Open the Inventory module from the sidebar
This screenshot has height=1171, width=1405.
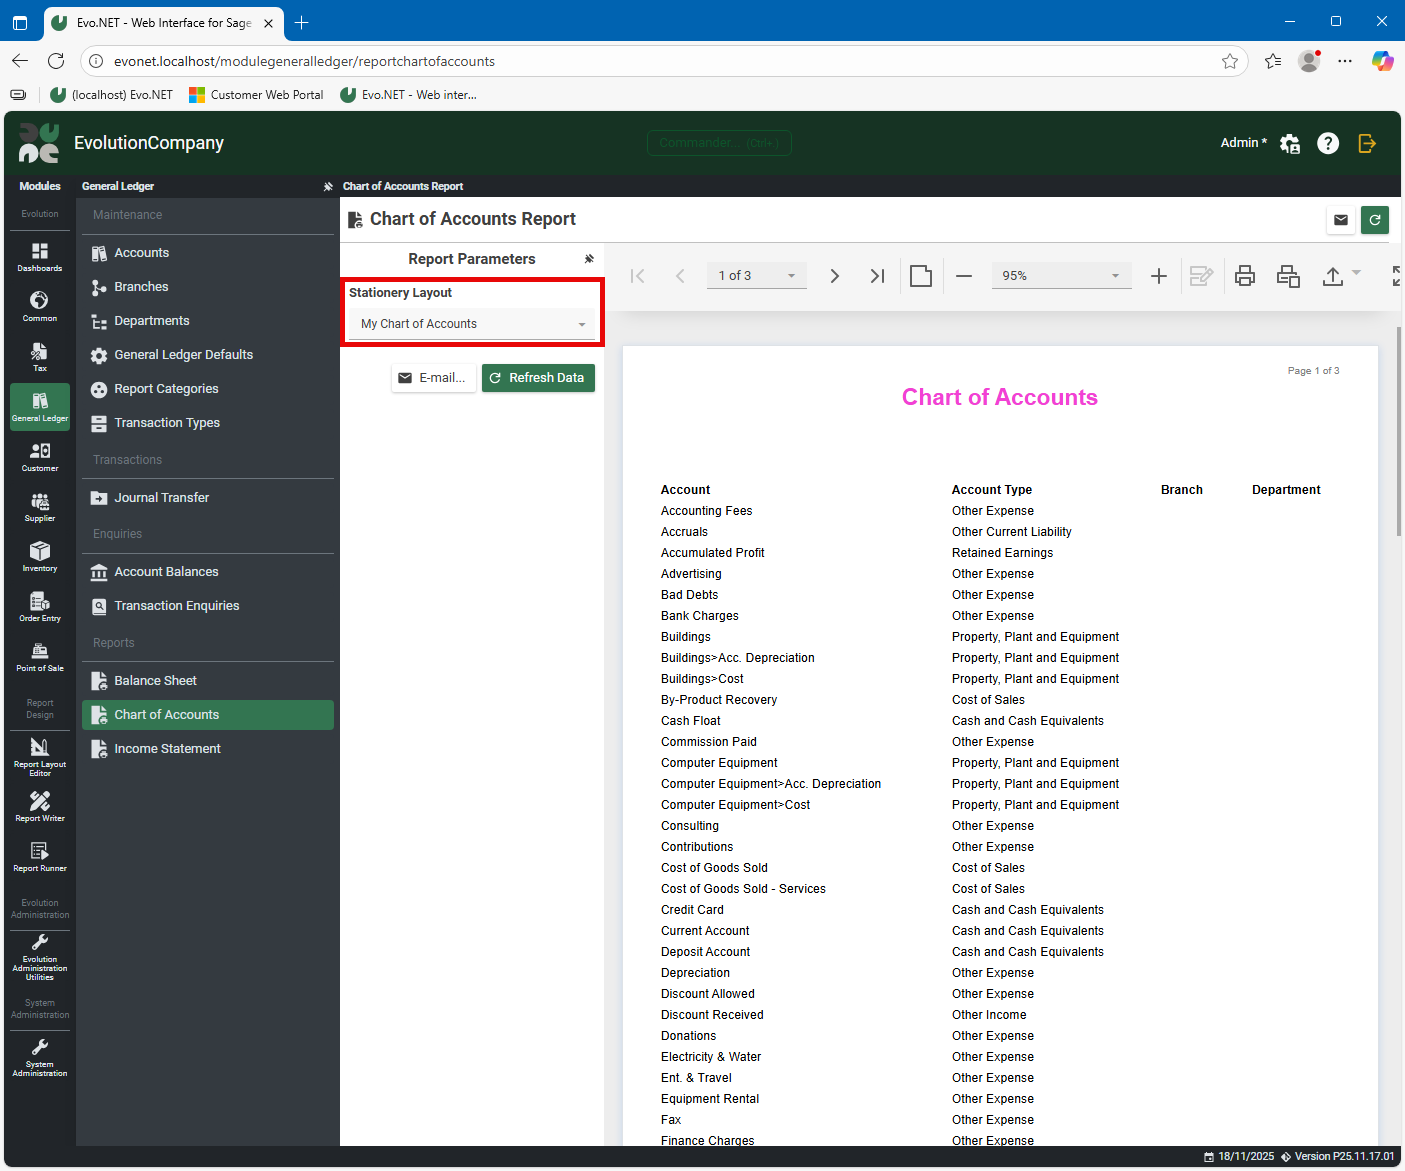click(39, 557)
